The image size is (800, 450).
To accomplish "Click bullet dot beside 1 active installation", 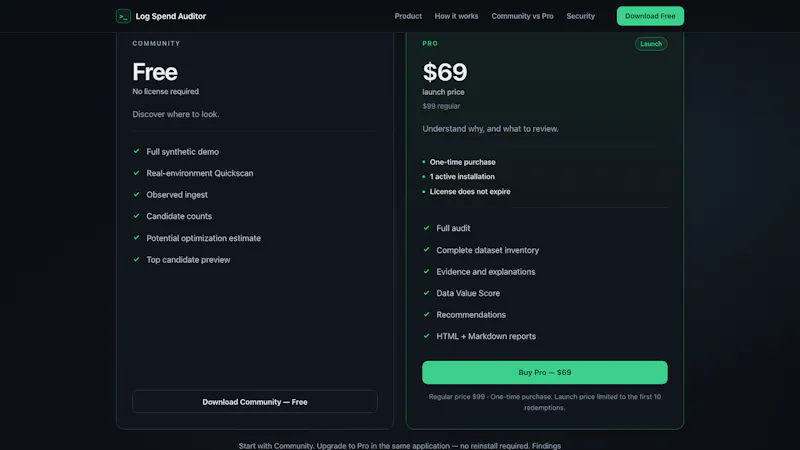I will pyautogui.click(x=423, y=177).
